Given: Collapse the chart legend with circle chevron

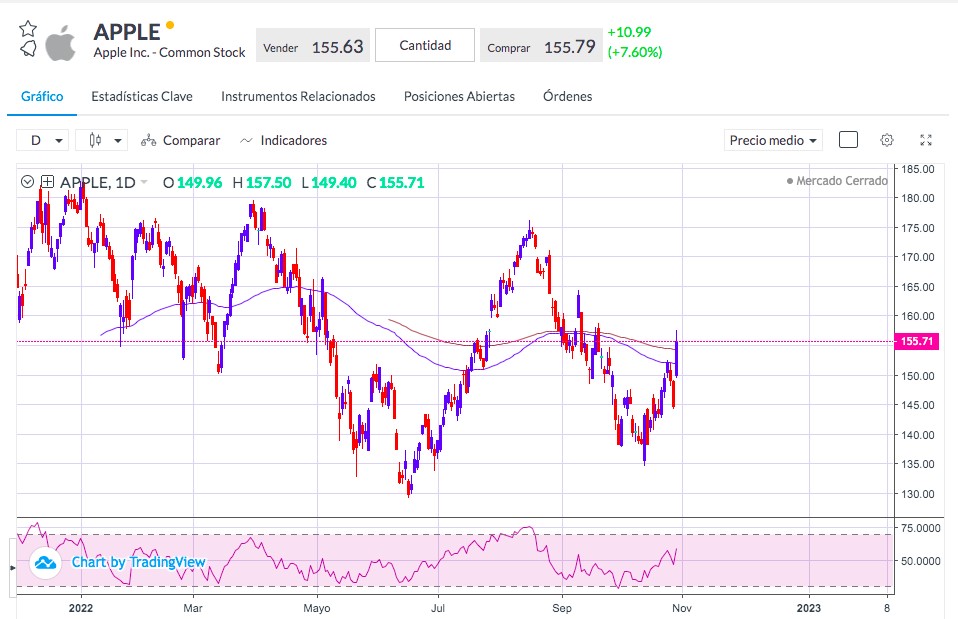Looking at the screenshot, I should pos(27,181).
